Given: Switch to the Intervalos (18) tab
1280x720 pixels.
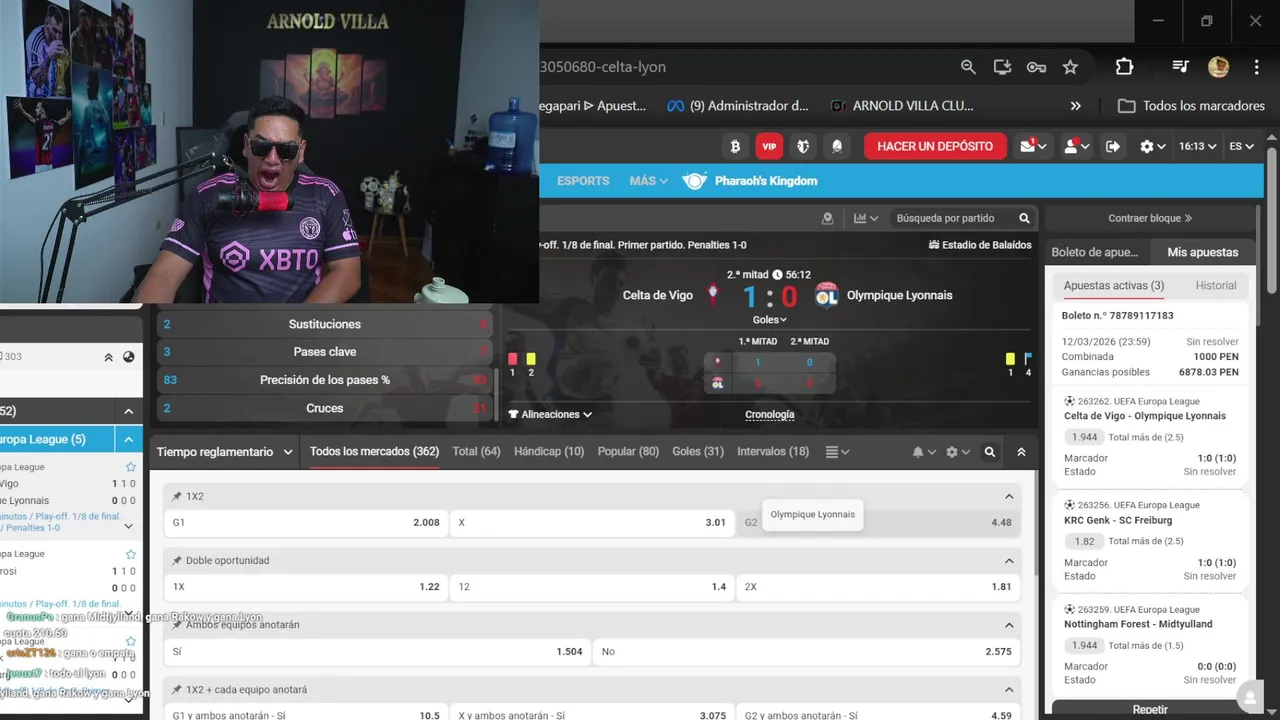Looking at the screenshot, I should click(x=773, y=452).
